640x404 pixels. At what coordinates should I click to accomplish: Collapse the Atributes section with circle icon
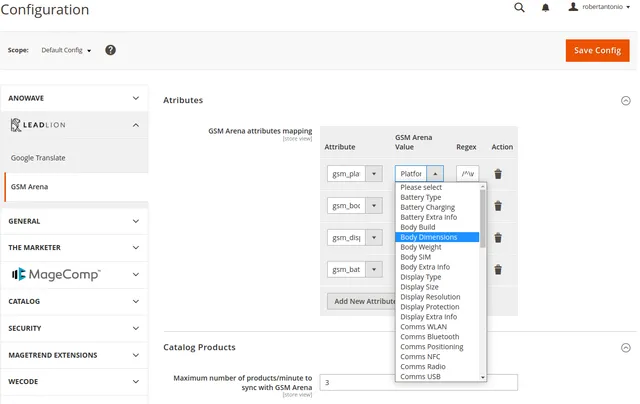tap(625, 101)
